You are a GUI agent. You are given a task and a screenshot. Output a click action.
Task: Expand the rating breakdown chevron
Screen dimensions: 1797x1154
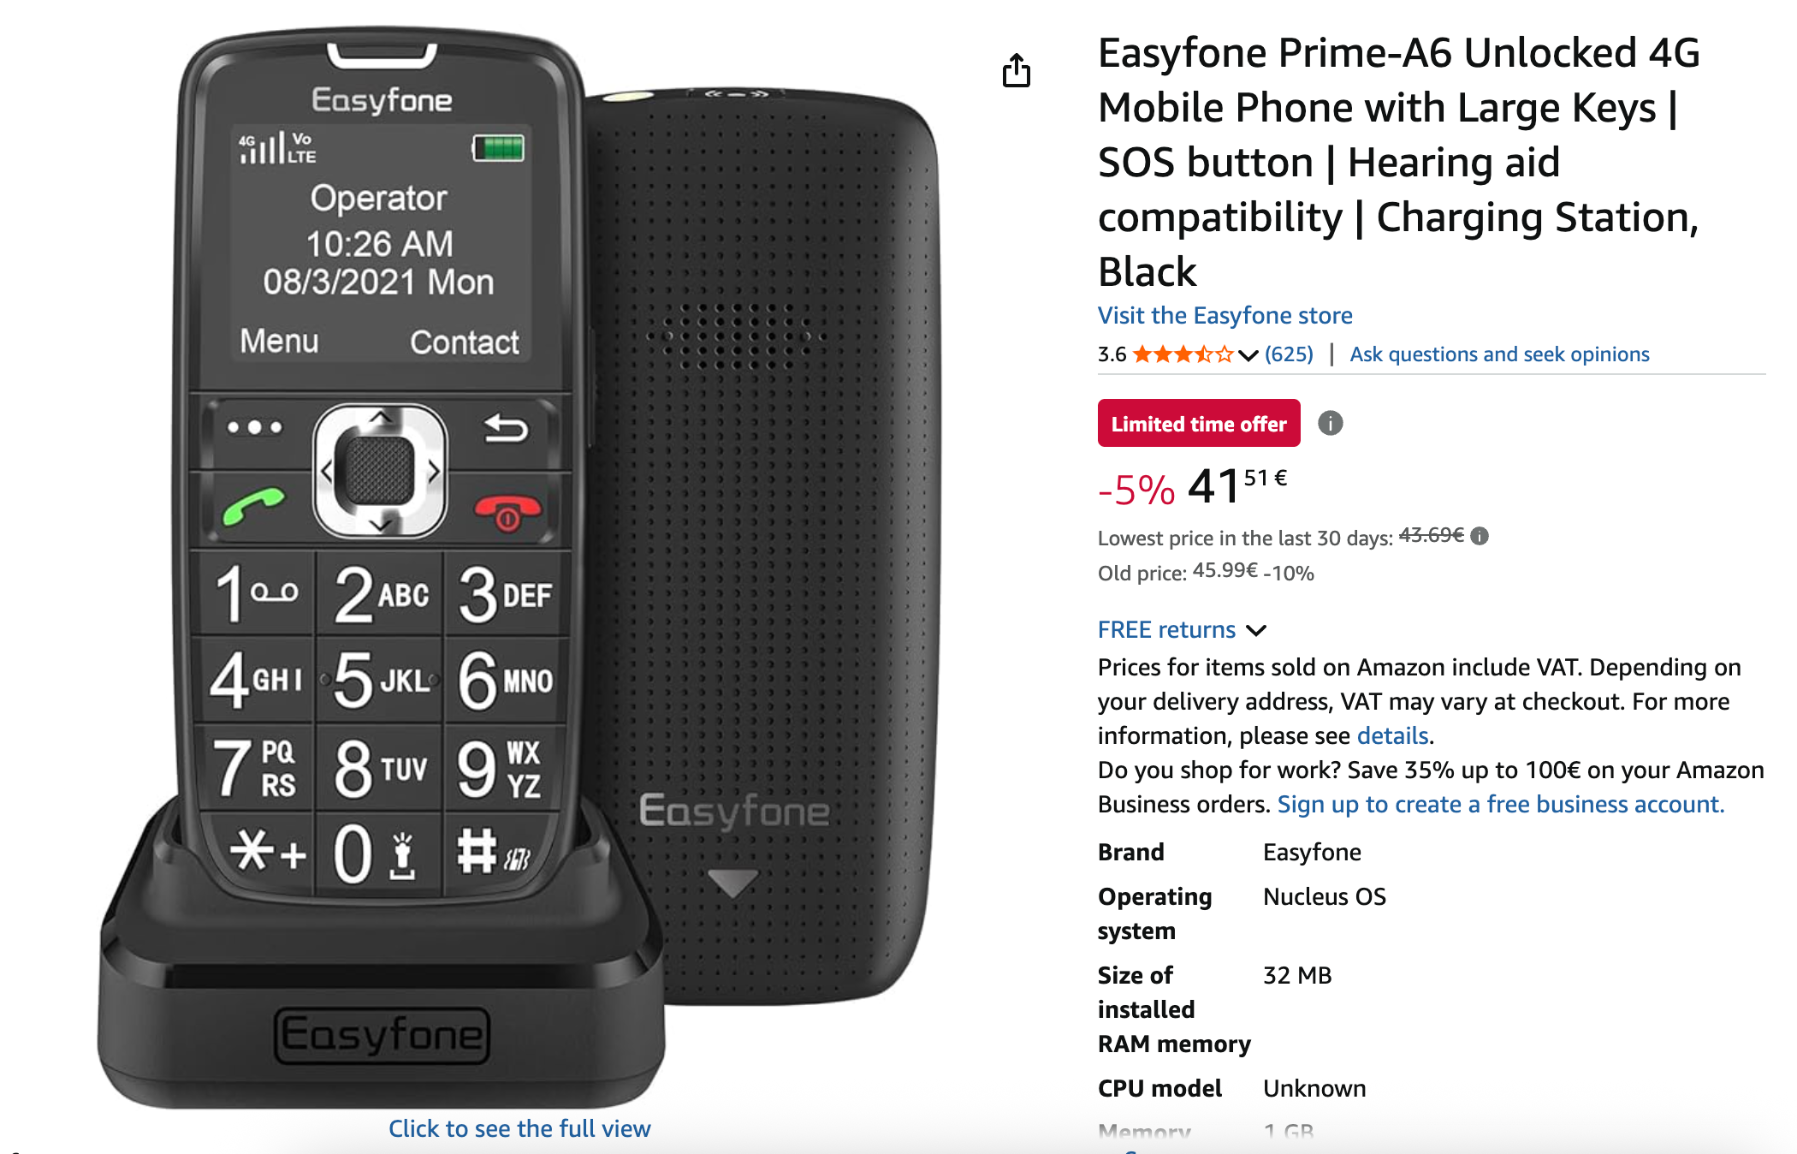pyautogui.click(x=1248, y=355)
